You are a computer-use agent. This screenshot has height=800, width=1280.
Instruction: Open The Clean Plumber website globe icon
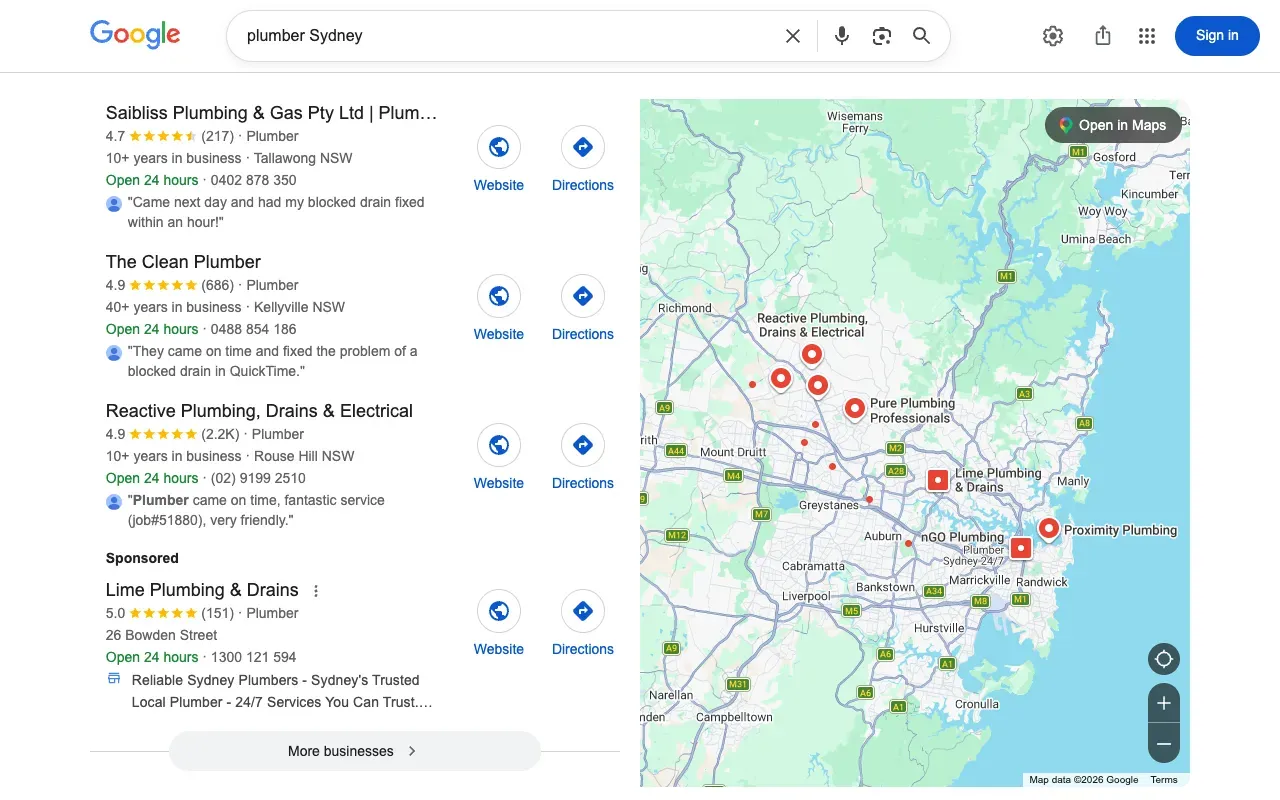[499, 297]
